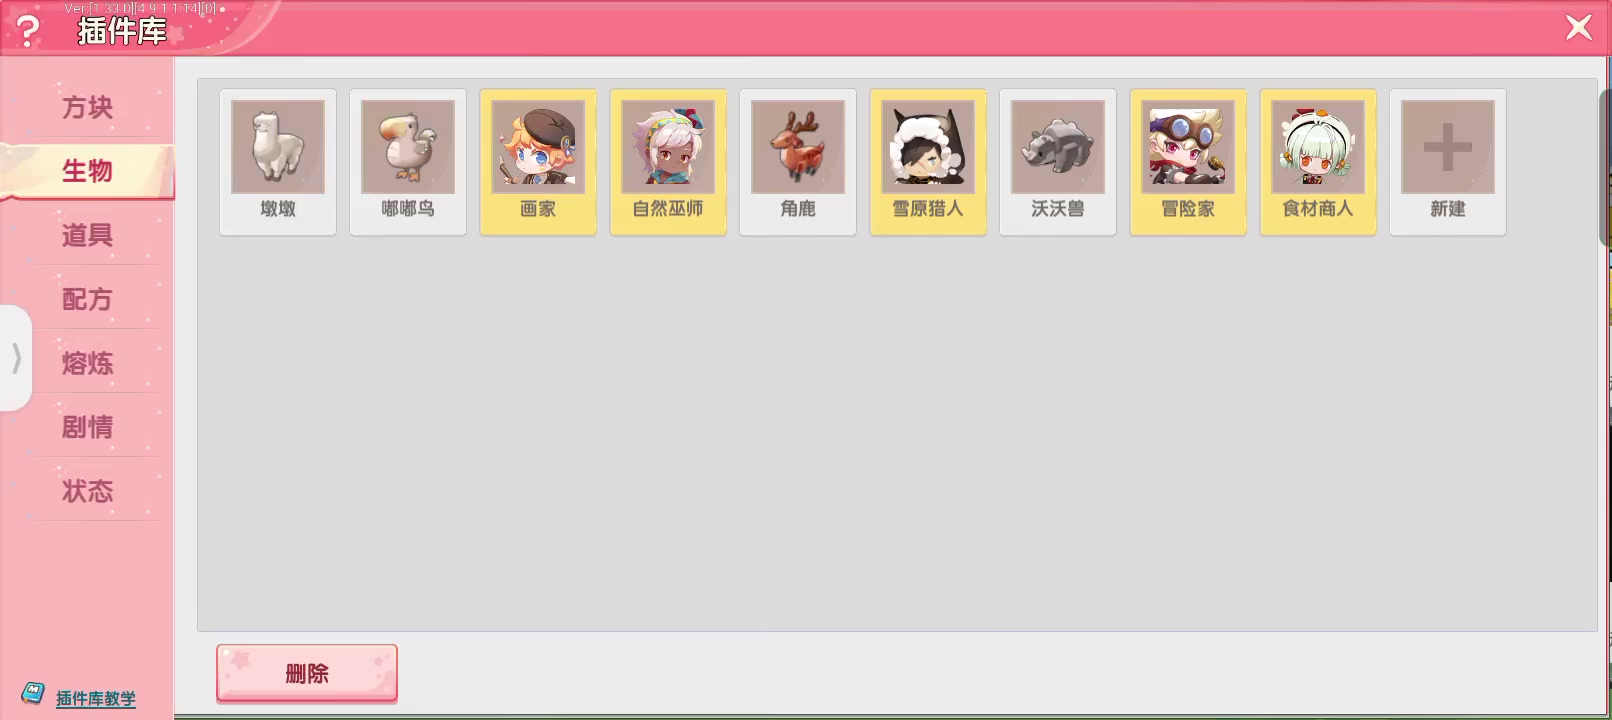This screenshot has width=1612, height=720.
Task: Click the 删除 delete button
Action: point(307,673)
